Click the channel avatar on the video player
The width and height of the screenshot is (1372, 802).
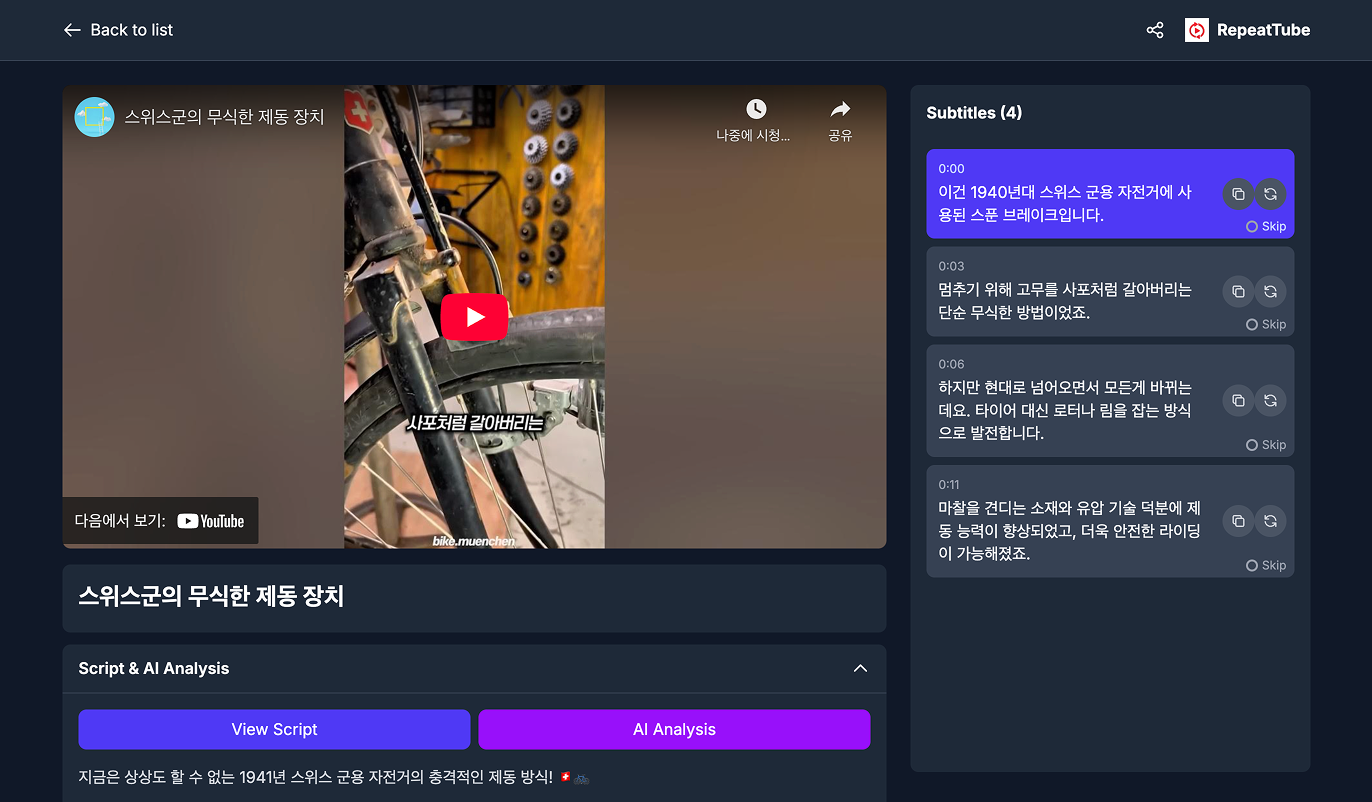coord(94,117)
